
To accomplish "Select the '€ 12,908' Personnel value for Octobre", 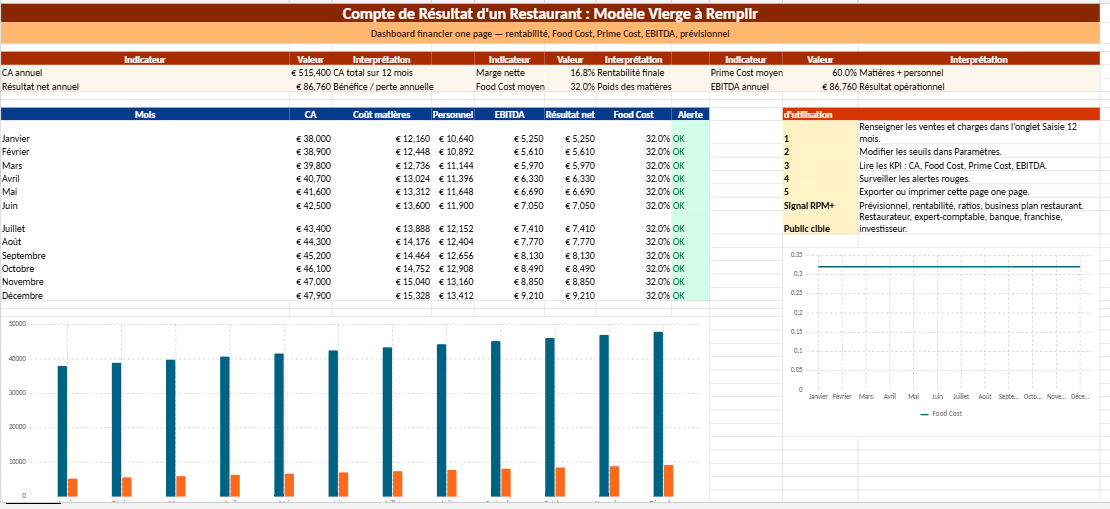I will pyautogui.click(x=452, y=269).
